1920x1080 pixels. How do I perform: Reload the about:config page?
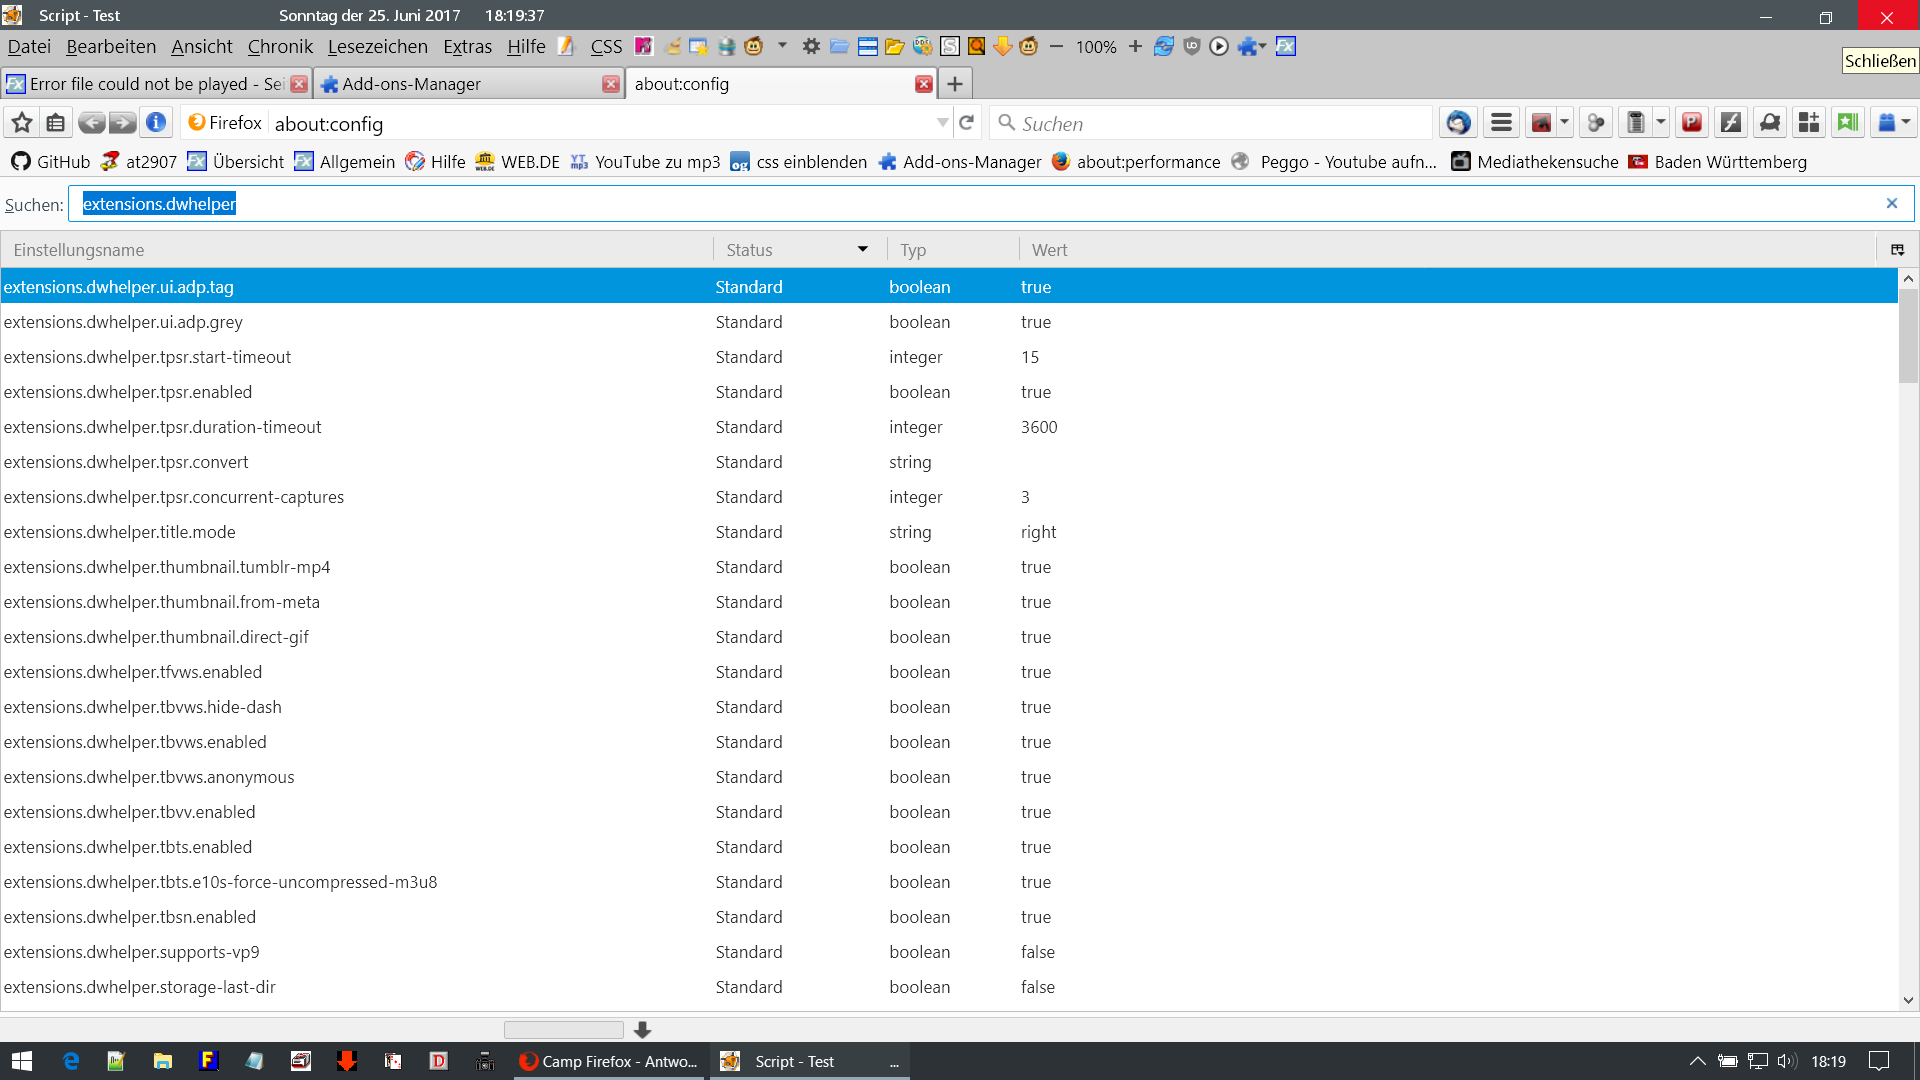(966, 123)
